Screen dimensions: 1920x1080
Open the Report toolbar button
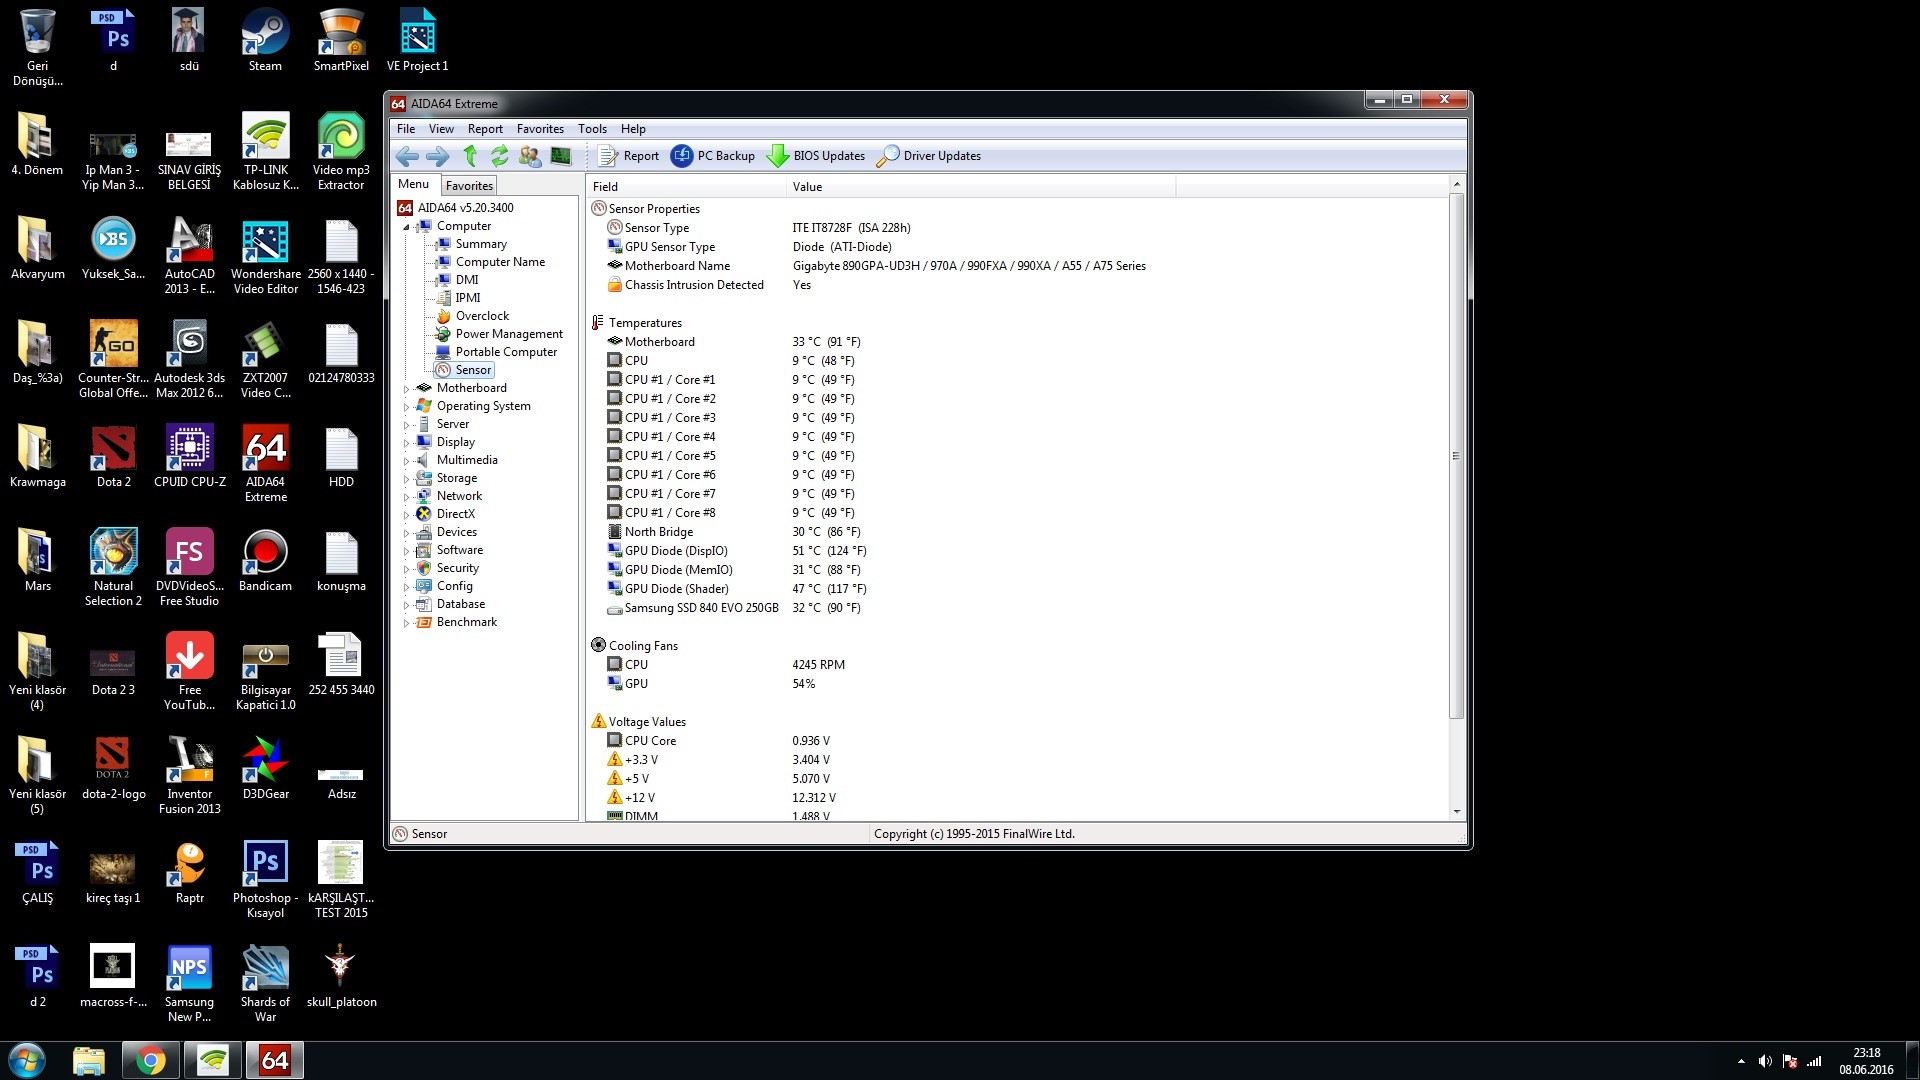coord(628,156)
